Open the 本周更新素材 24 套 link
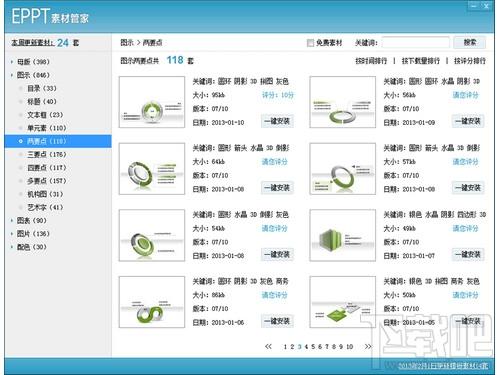The width and height of the screenshot is (500, 375). [x=45, y=43]
